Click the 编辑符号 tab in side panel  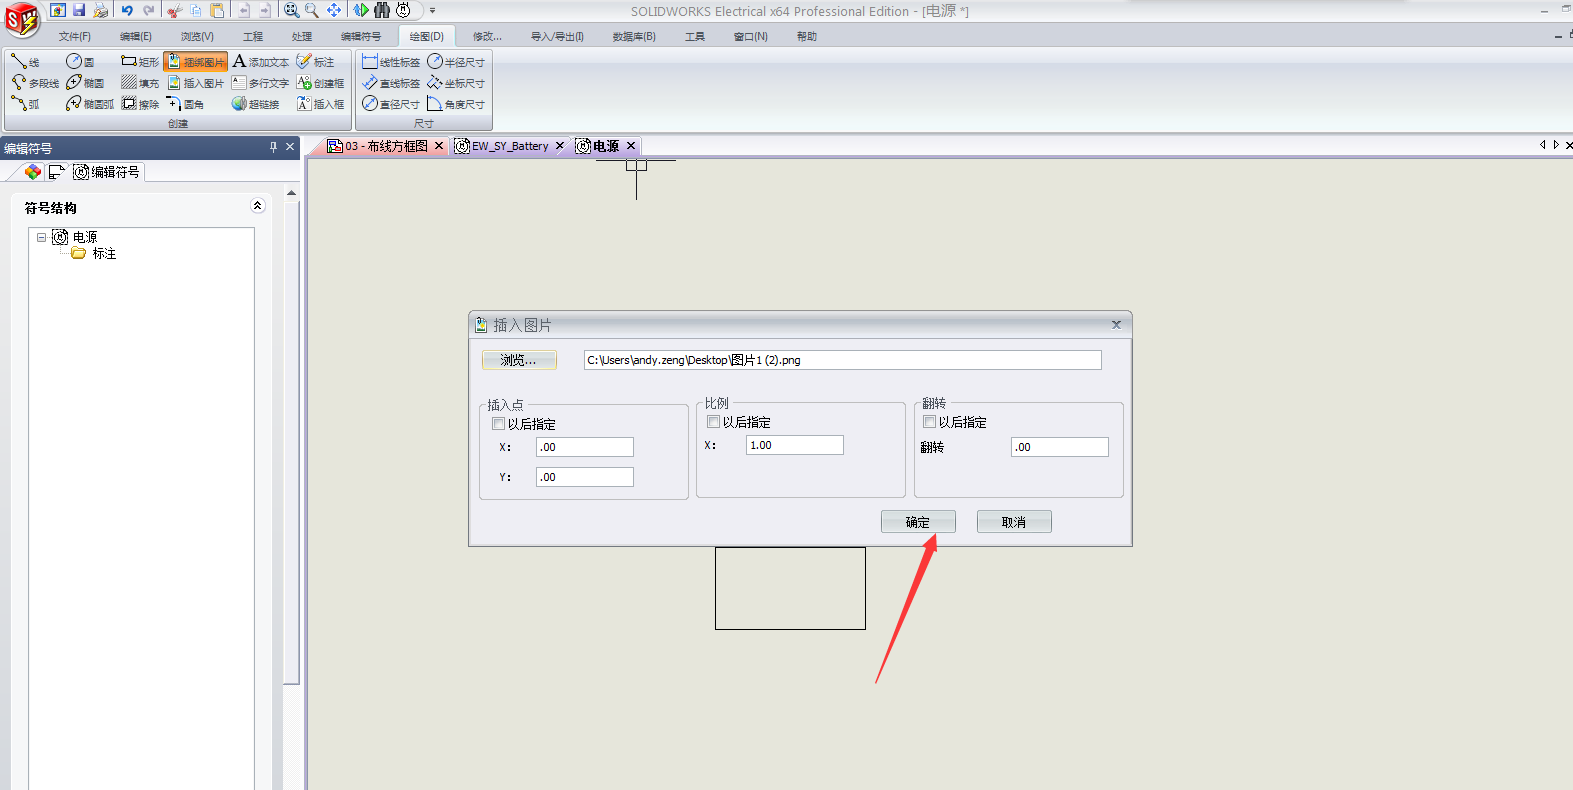coord(107,172)
